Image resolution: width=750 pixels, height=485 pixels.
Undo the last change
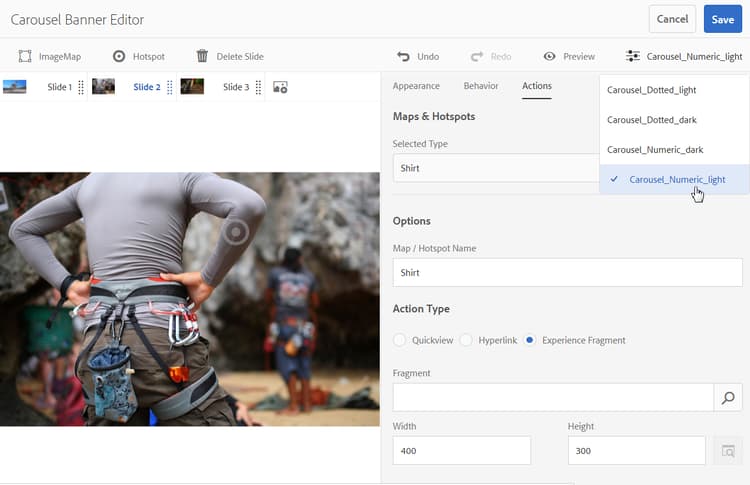[x=418, y=56]
